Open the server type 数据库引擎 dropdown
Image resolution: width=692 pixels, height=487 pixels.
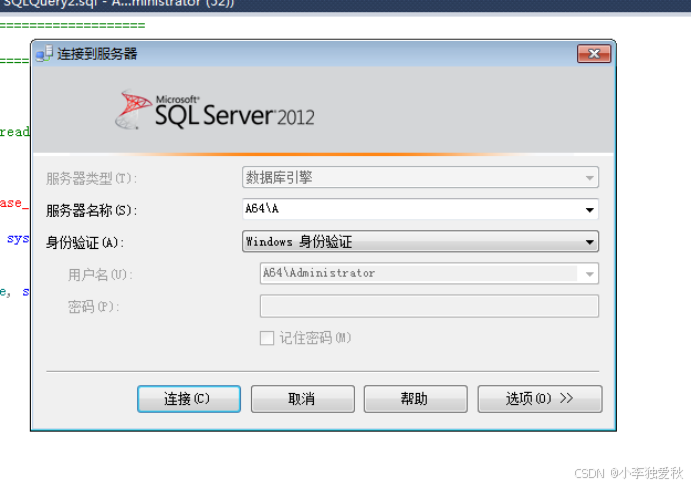420,177
